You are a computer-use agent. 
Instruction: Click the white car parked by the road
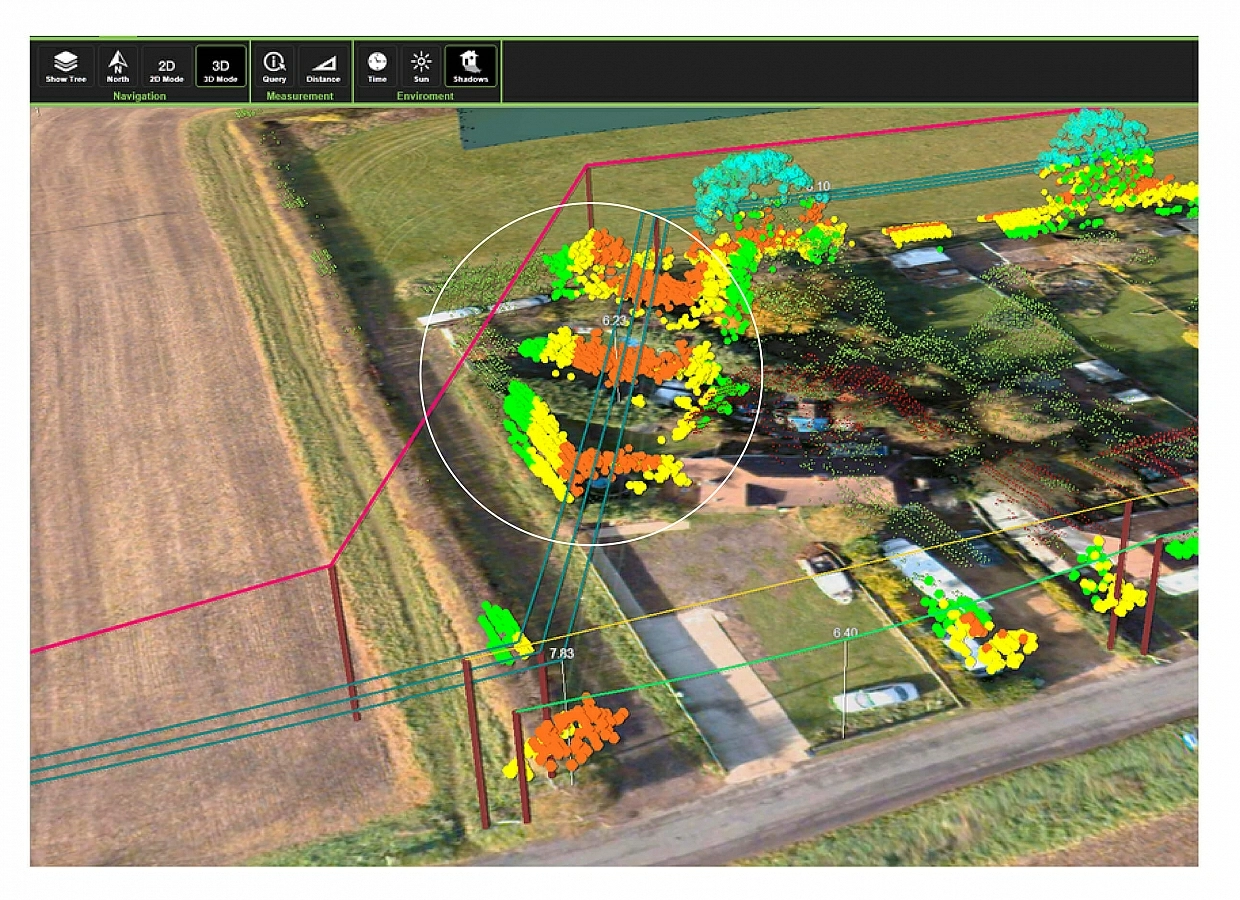click(x=875, y=697)
